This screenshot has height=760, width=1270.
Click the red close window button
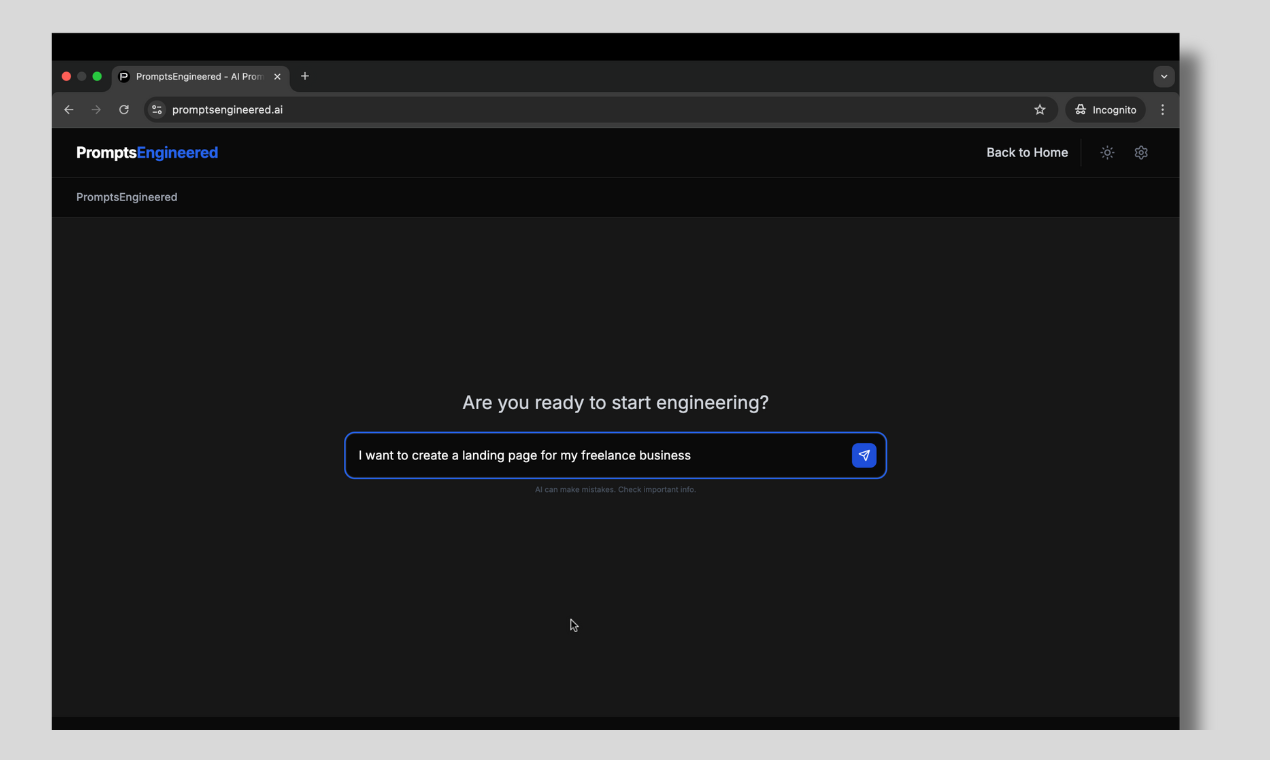pos(67,77)
